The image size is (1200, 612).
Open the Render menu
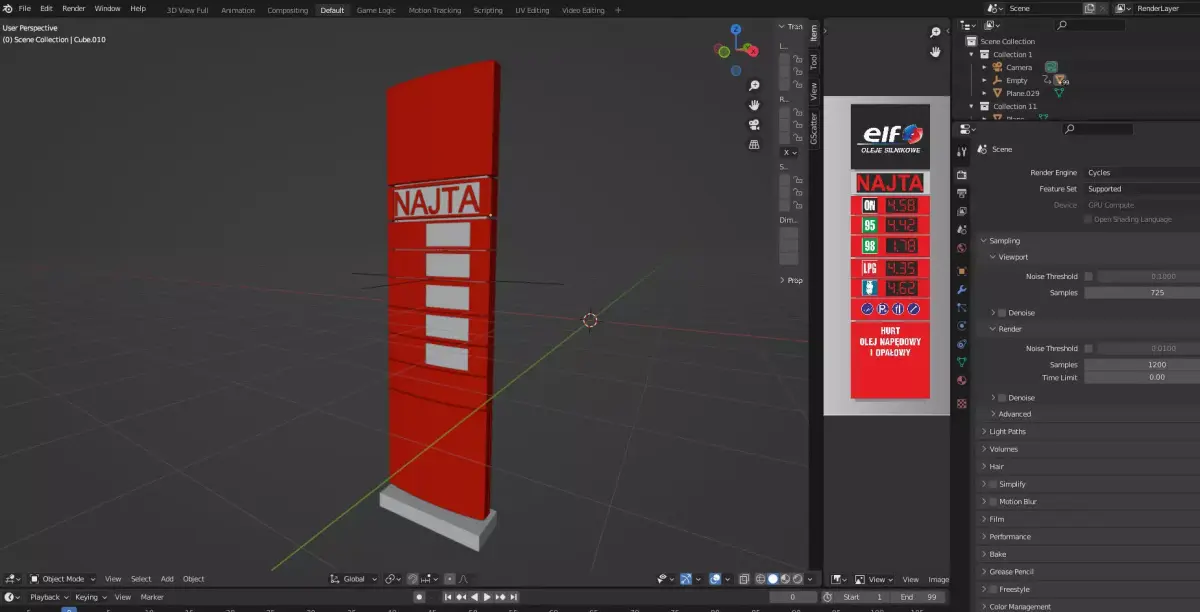[74, 8]
